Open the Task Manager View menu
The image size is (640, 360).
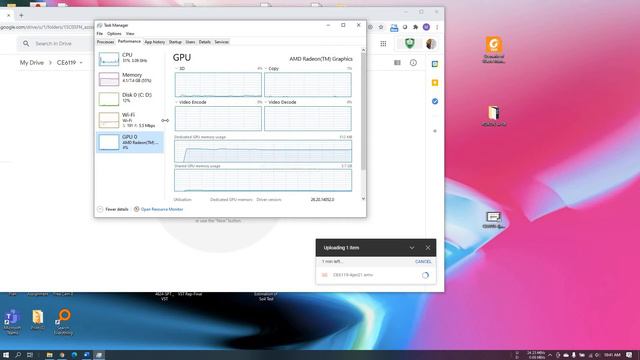130,33
